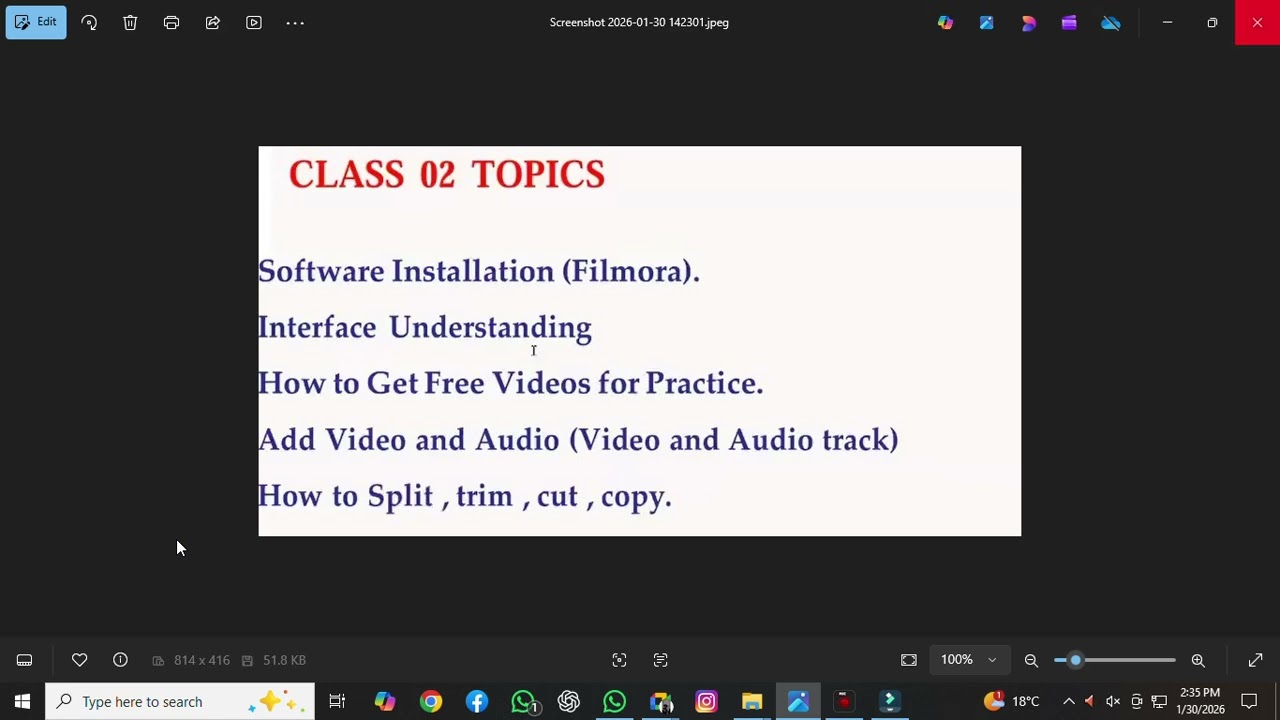Open Google Chrome from the taskbar
The width and height of the screenshot is (1280, 720).
click(x=431, y=701)
